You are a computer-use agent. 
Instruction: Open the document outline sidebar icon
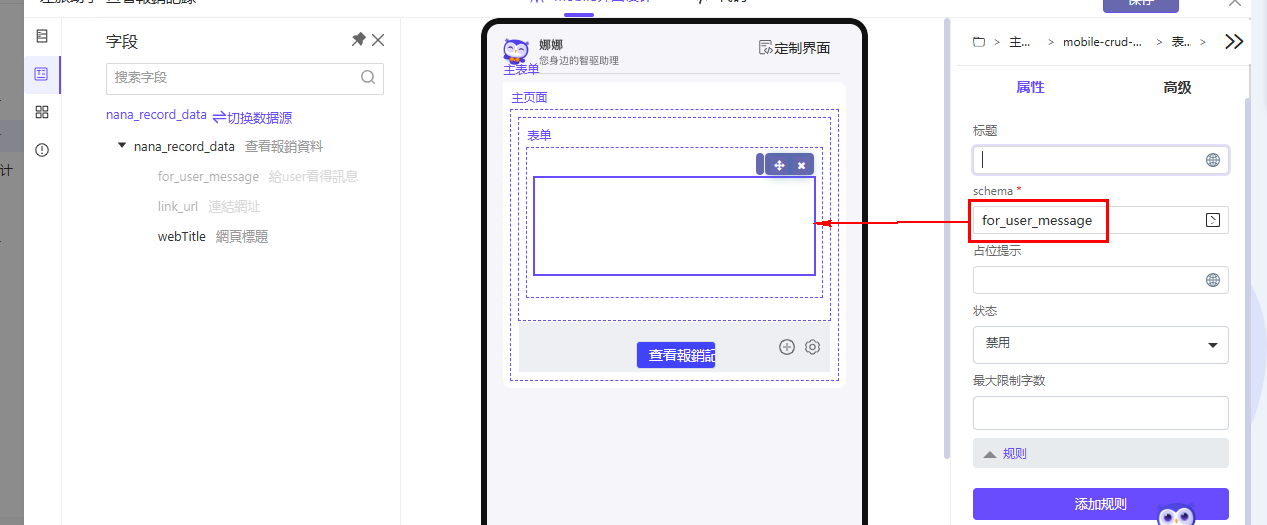[x=41, y=36]
